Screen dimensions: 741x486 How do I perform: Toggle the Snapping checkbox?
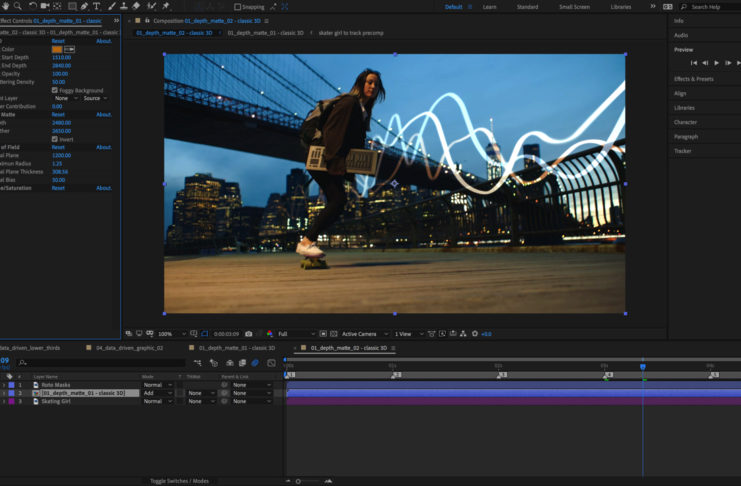point(237,7)
